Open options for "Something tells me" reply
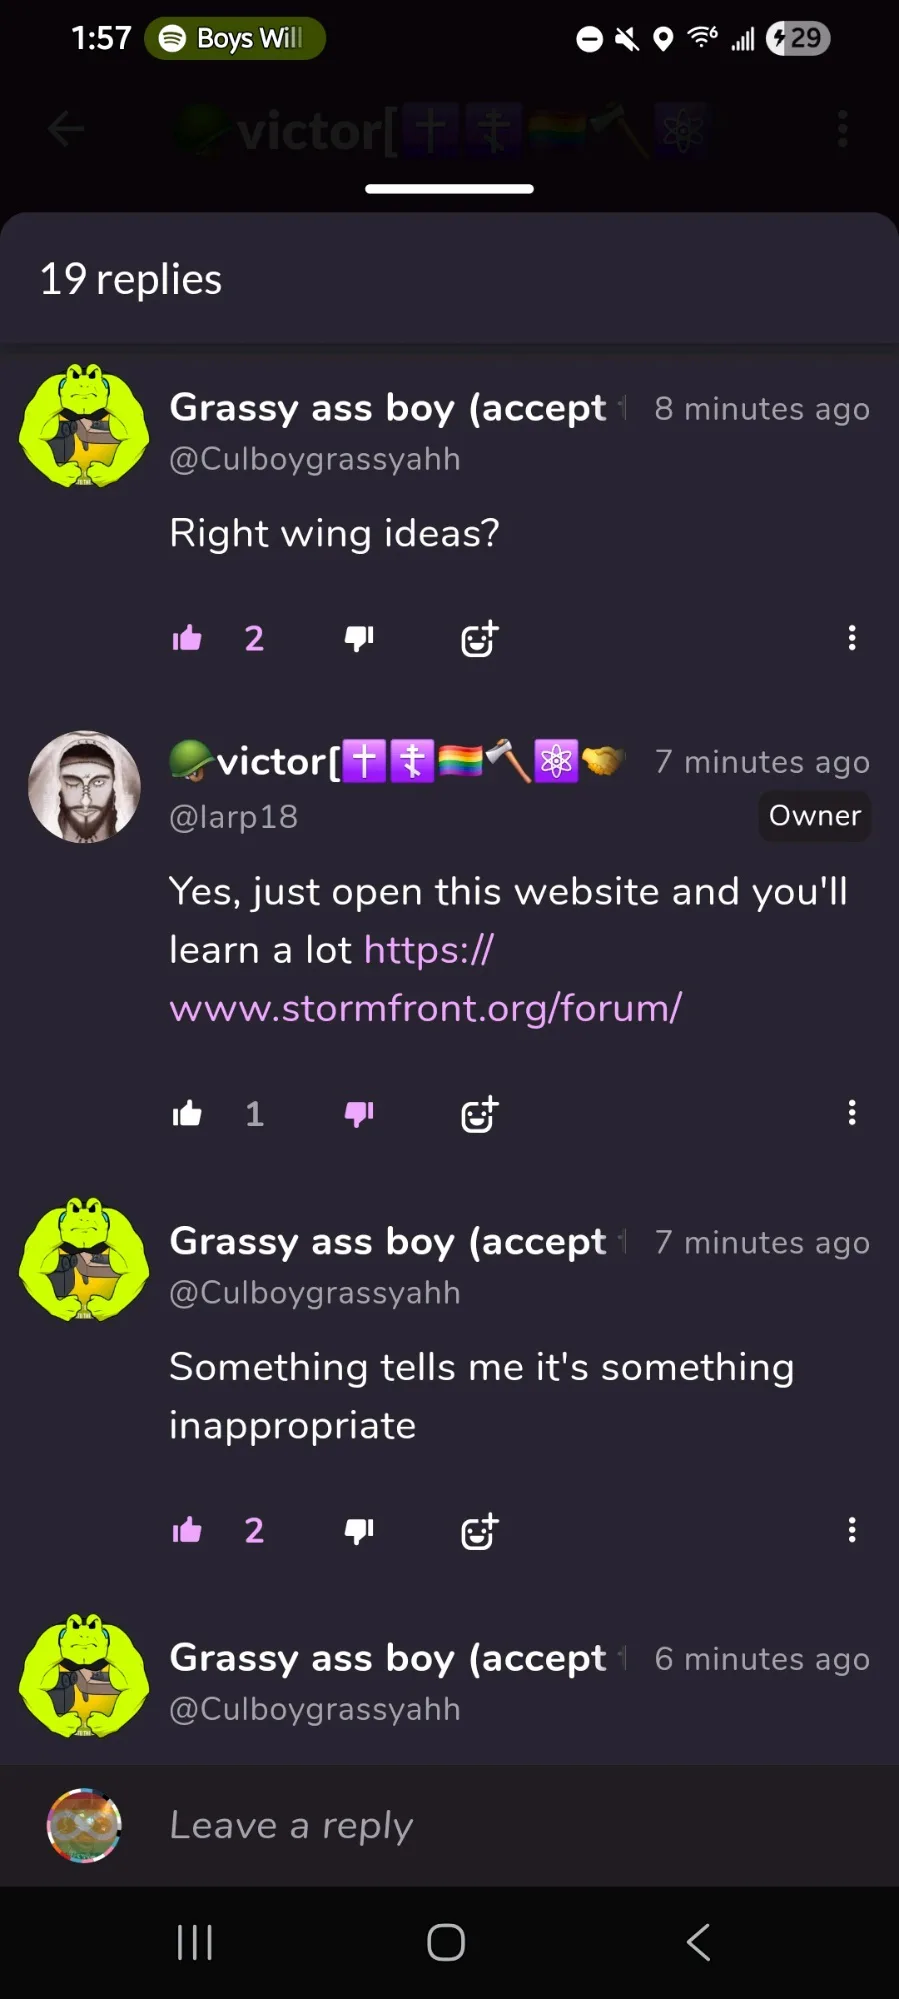The height and width of the screenshot is (1999, 899). tap(852, 1530)
